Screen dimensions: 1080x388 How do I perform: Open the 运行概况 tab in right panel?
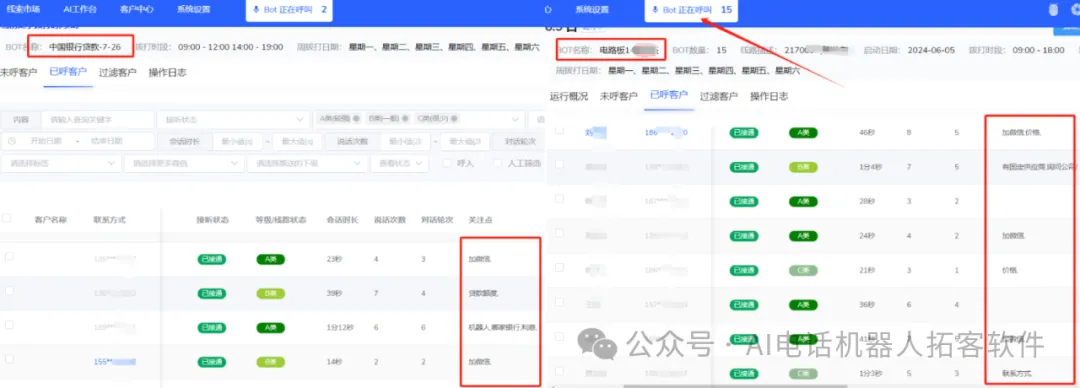tap(569, 96)
